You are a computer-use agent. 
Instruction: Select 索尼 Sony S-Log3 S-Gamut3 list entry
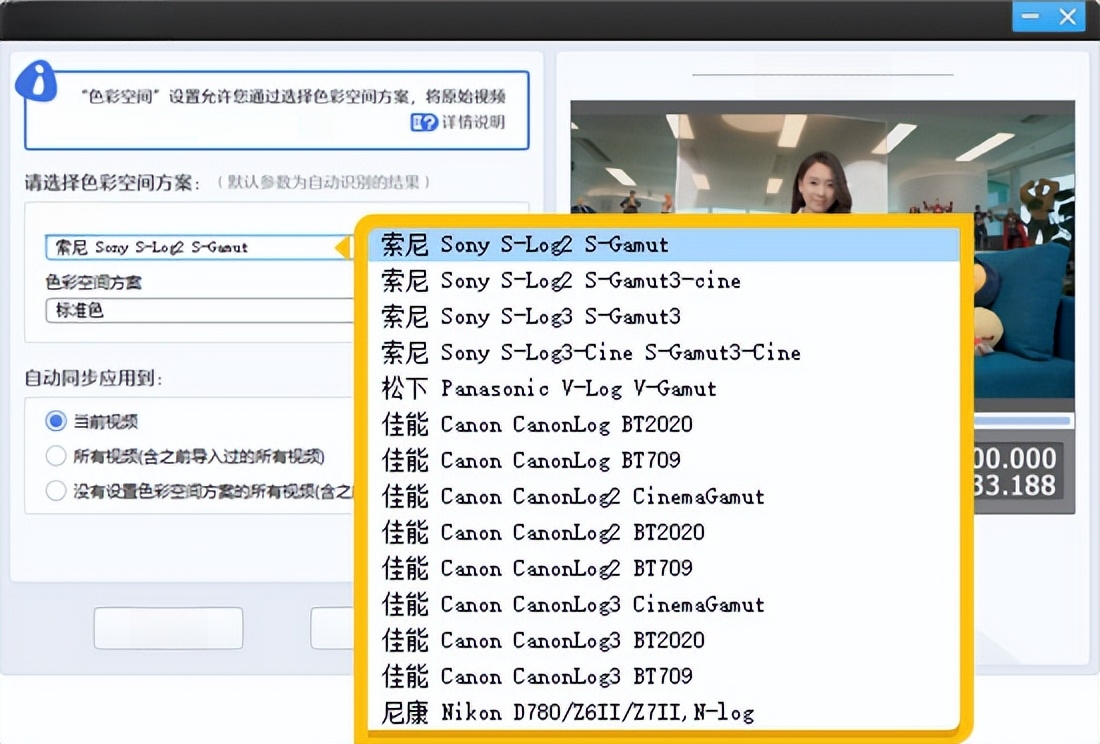664,316
